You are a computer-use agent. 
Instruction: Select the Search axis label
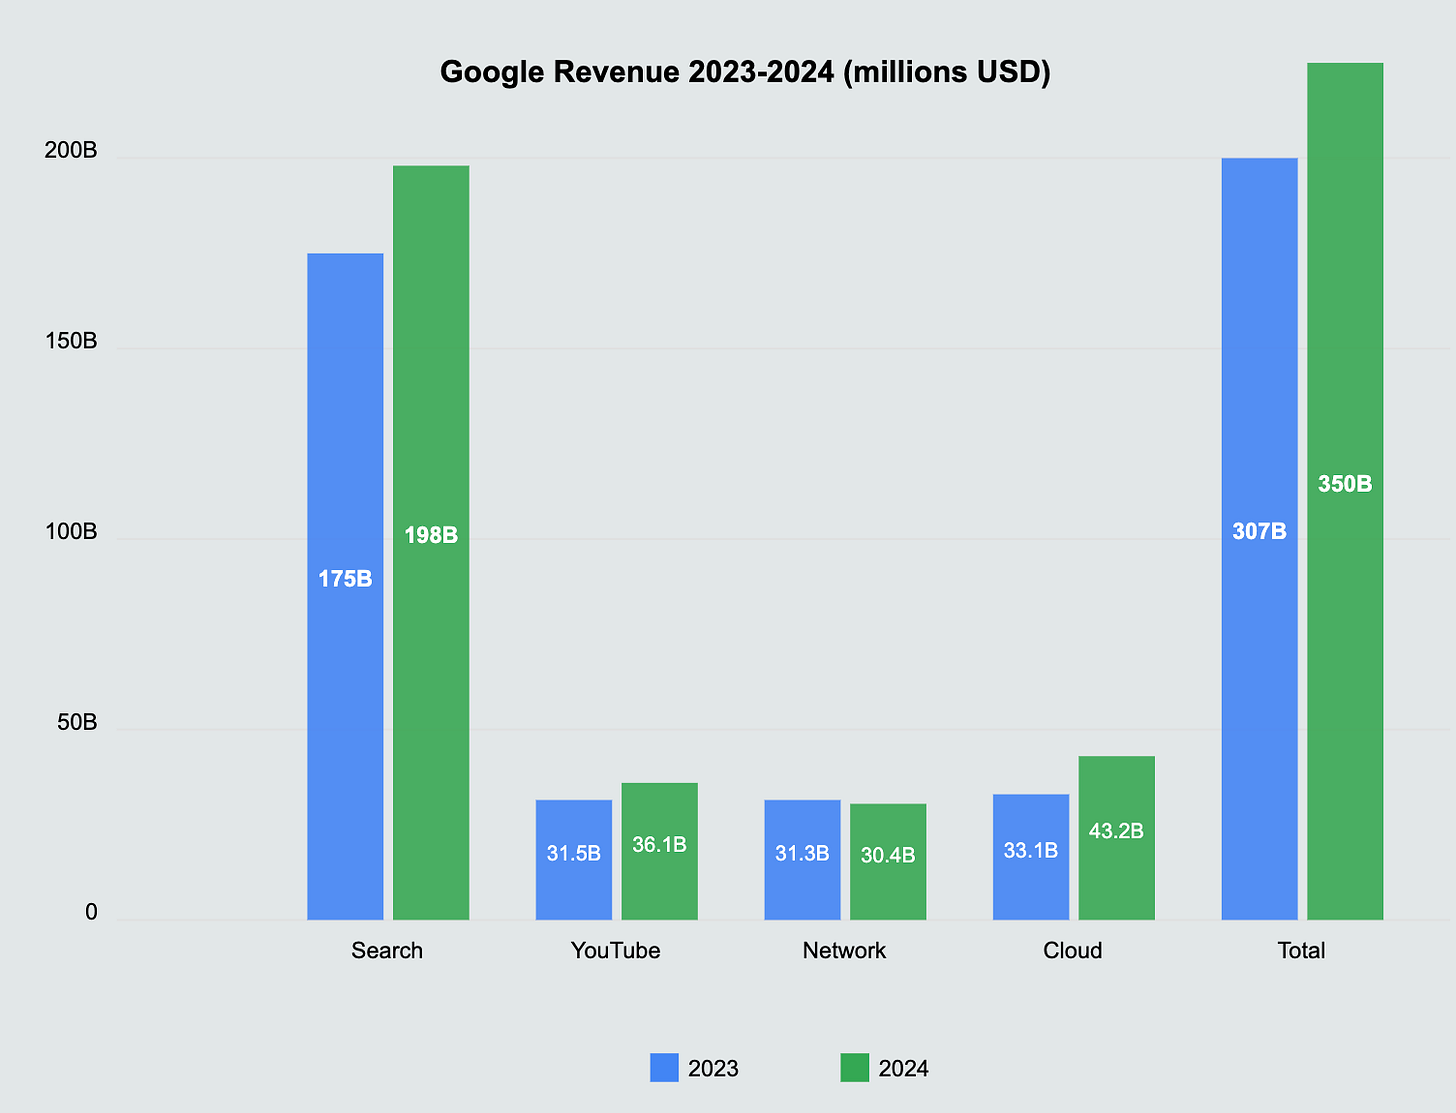387,950
